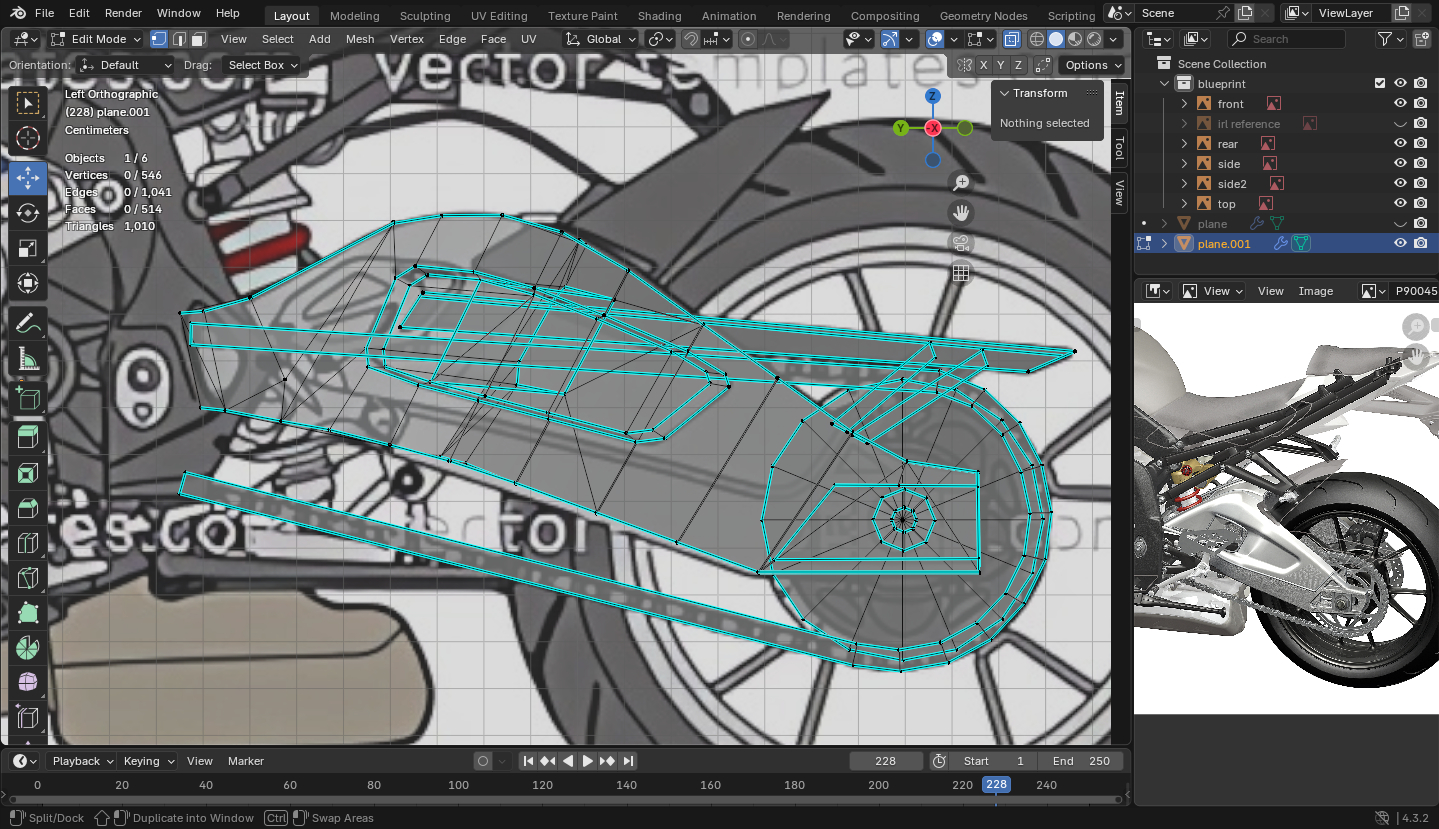Click the Keying dropdown button
Viewport: 1439px width, 829px height.
click(148, 761)
